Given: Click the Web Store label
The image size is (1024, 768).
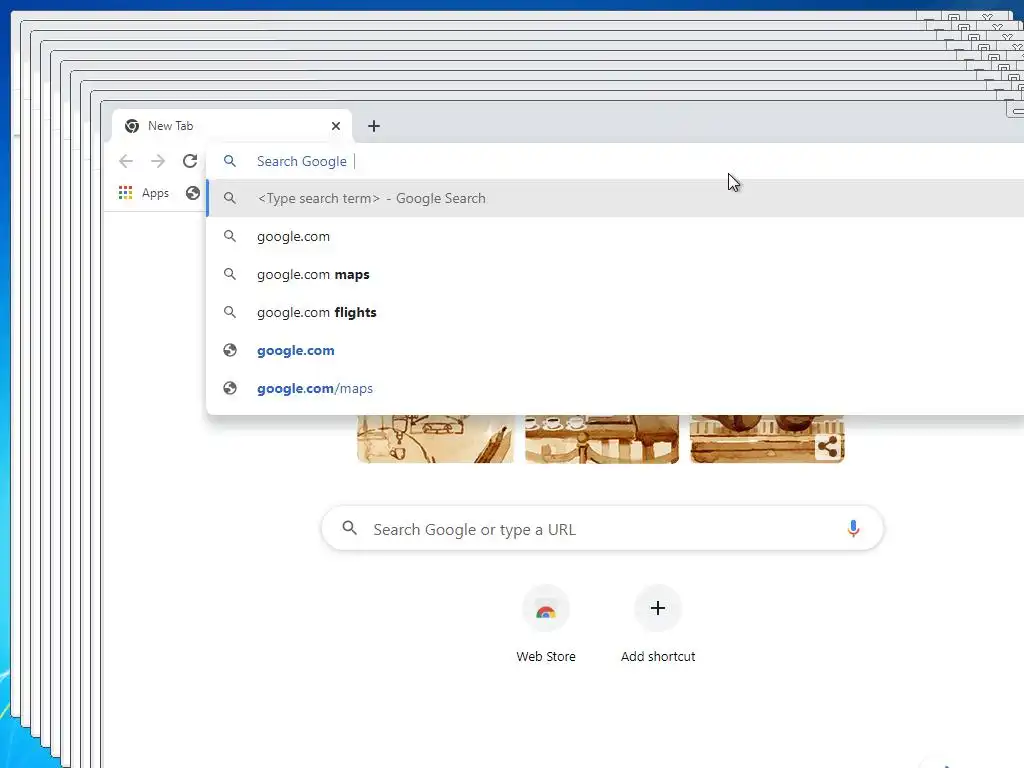Looking at the screenshot, I should pyautogui.click(x=546, y=656).
